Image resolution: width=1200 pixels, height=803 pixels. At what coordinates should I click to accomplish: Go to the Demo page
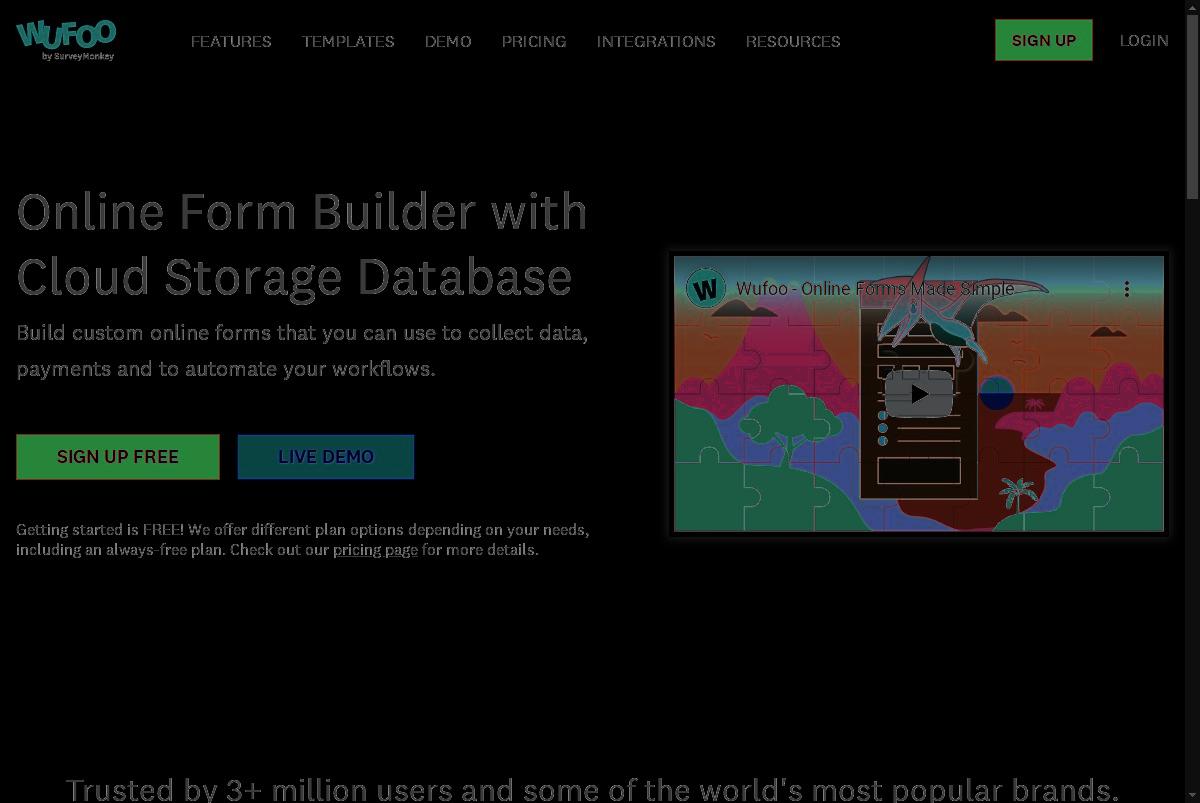click(448, 41)
